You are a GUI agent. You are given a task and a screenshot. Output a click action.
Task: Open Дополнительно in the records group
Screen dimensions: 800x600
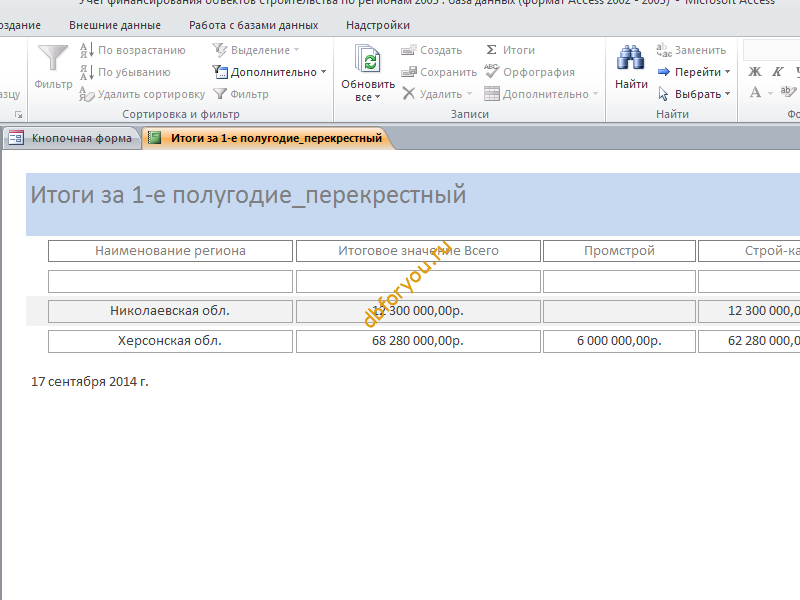click(541, 94)
